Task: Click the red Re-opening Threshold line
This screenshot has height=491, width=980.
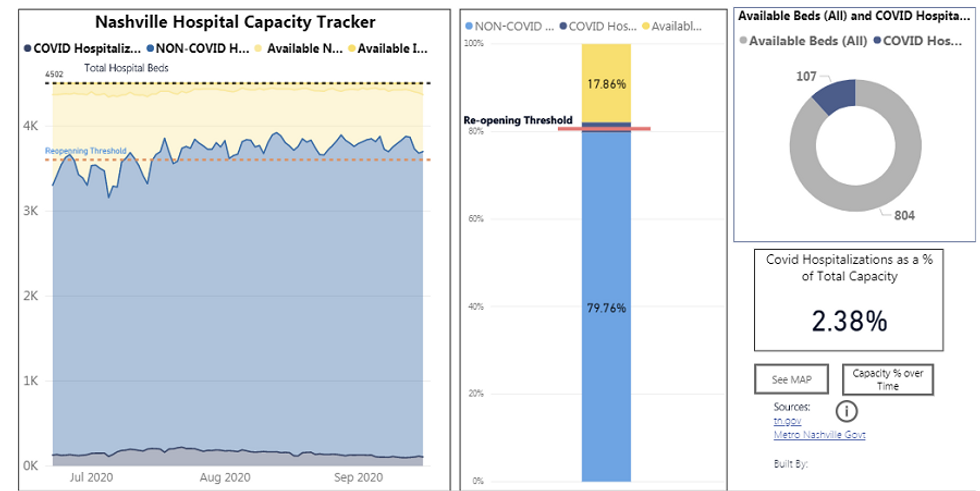Action: tap(604, 129)
